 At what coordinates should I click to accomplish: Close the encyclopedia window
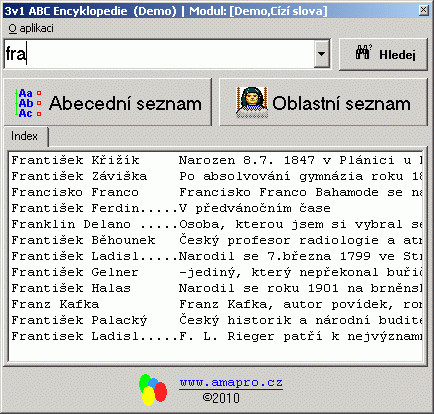pos(424,10)
